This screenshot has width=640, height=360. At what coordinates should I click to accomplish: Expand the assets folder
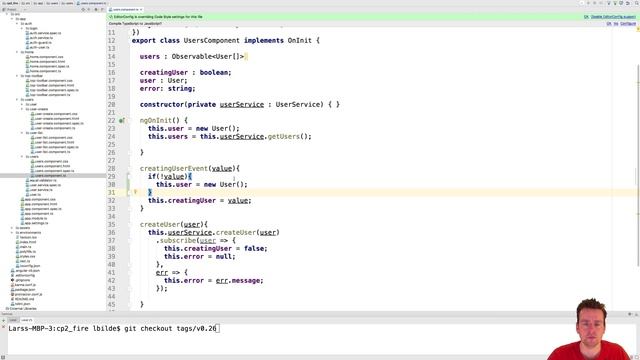(x=12, y=228)
